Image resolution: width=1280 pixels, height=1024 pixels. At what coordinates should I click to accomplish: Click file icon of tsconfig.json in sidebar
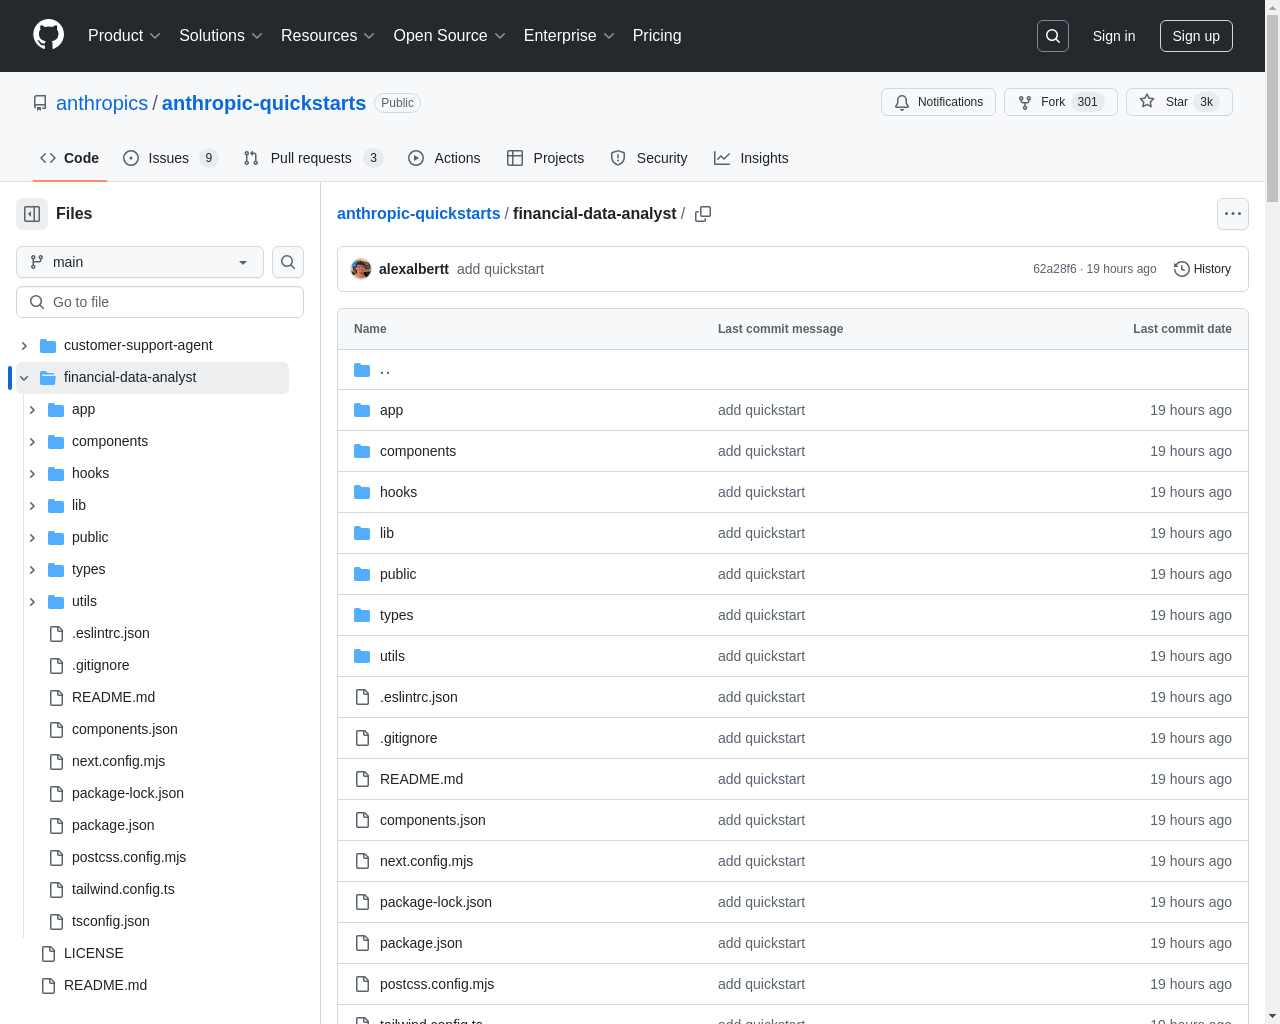(56, 921)
